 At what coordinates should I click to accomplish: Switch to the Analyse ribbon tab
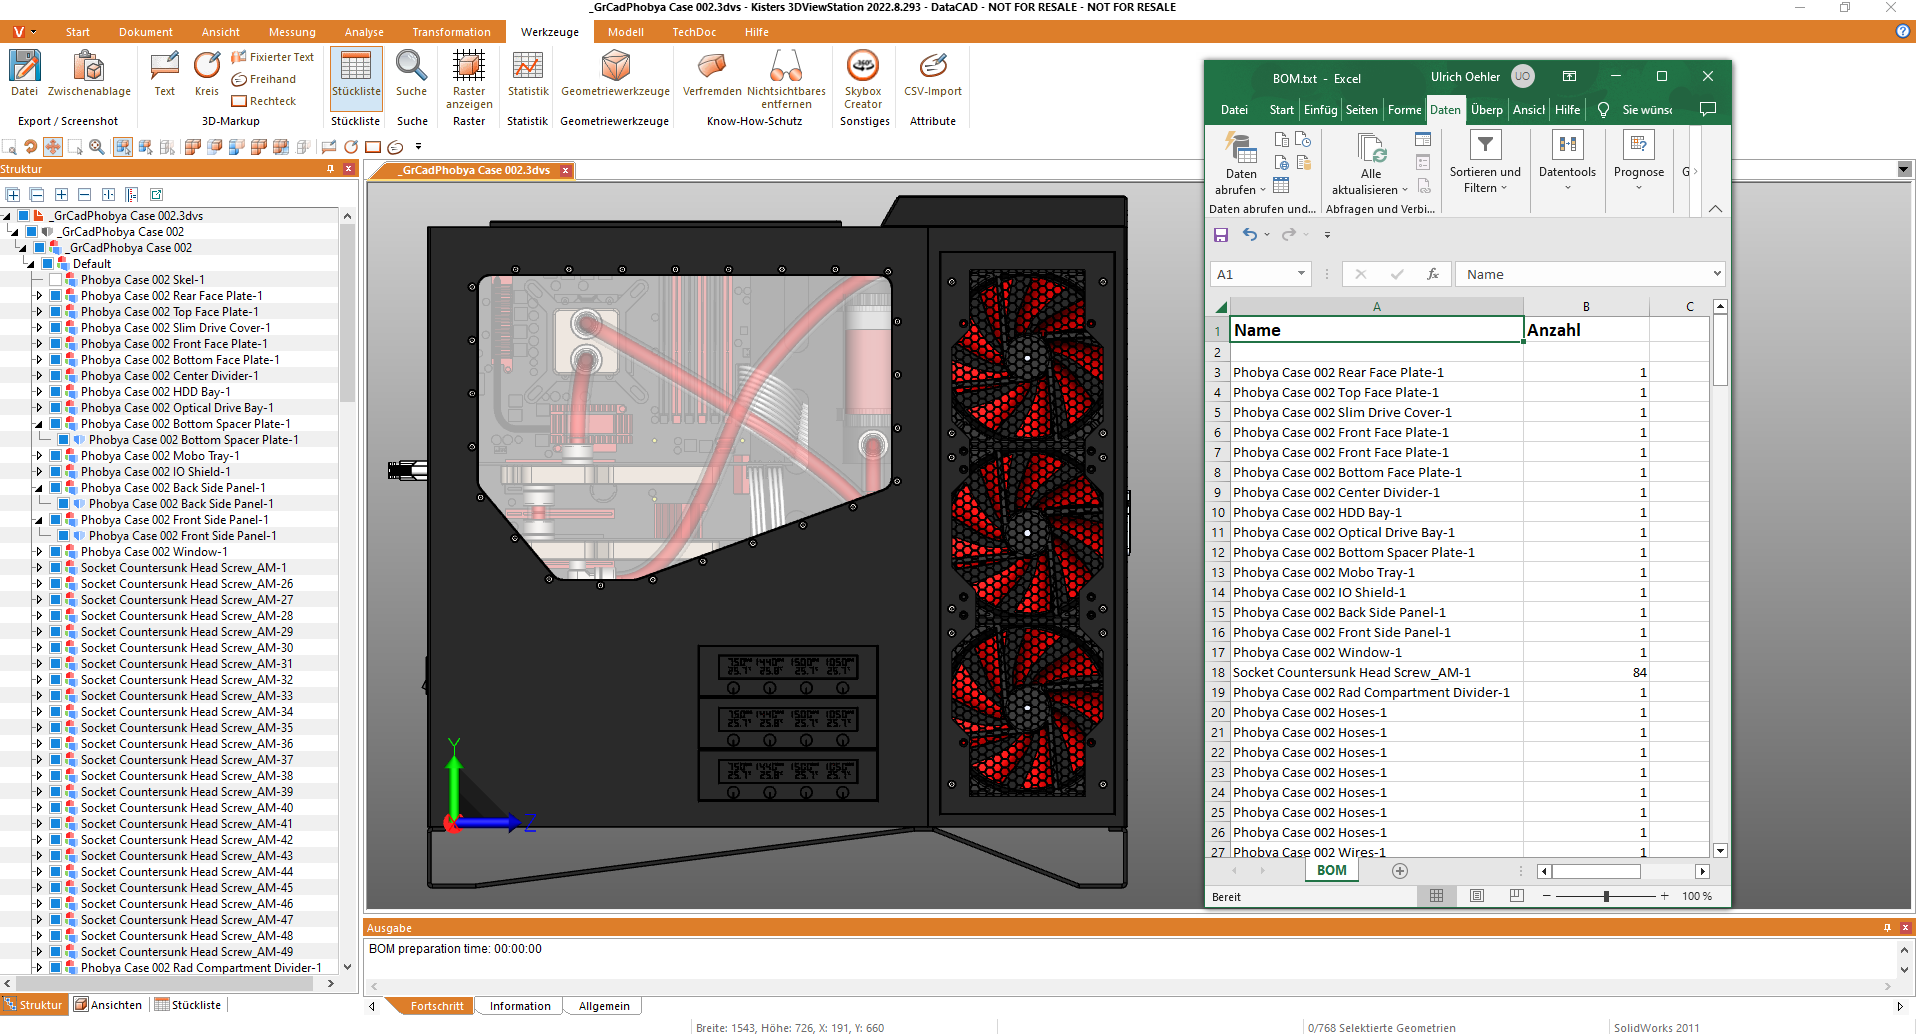point(364,31)
